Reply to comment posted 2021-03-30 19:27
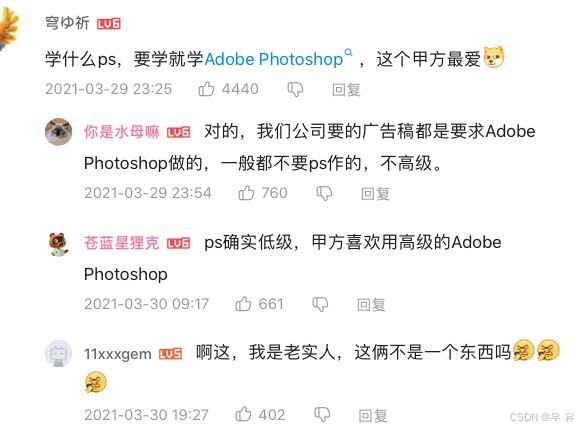Viewport: 578px width, 428px height. pyautogui.click(x=373, y=415)
